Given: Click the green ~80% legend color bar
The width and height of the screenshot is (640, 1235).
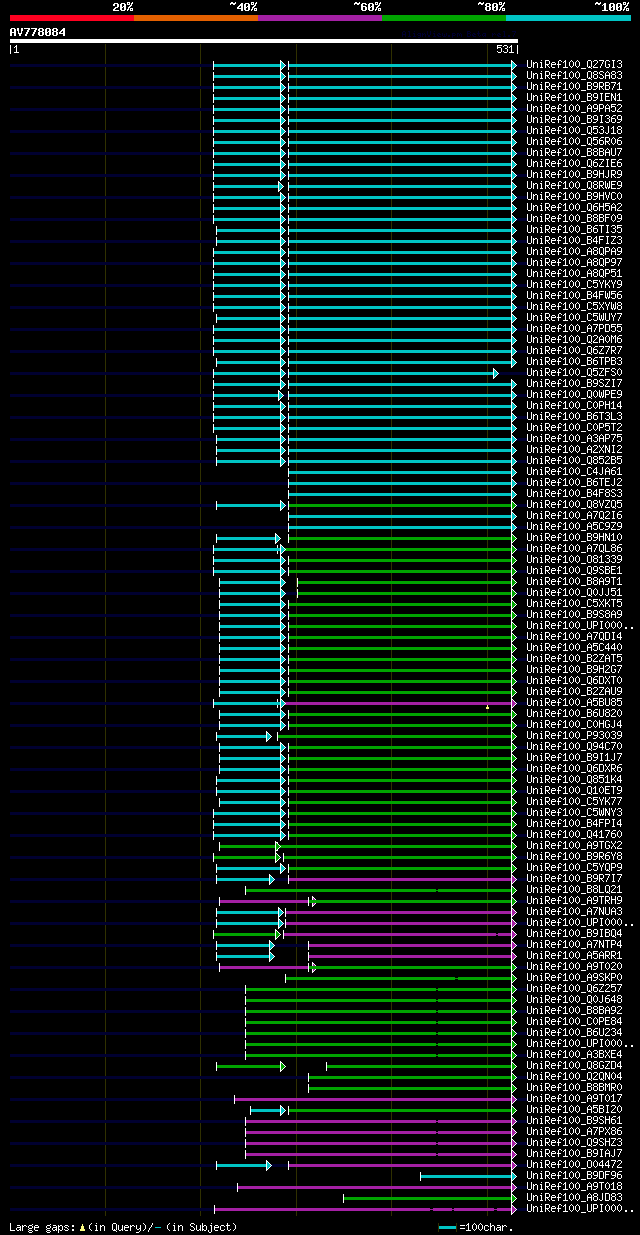Looking at the screenshot, I should tap(444, 17).
